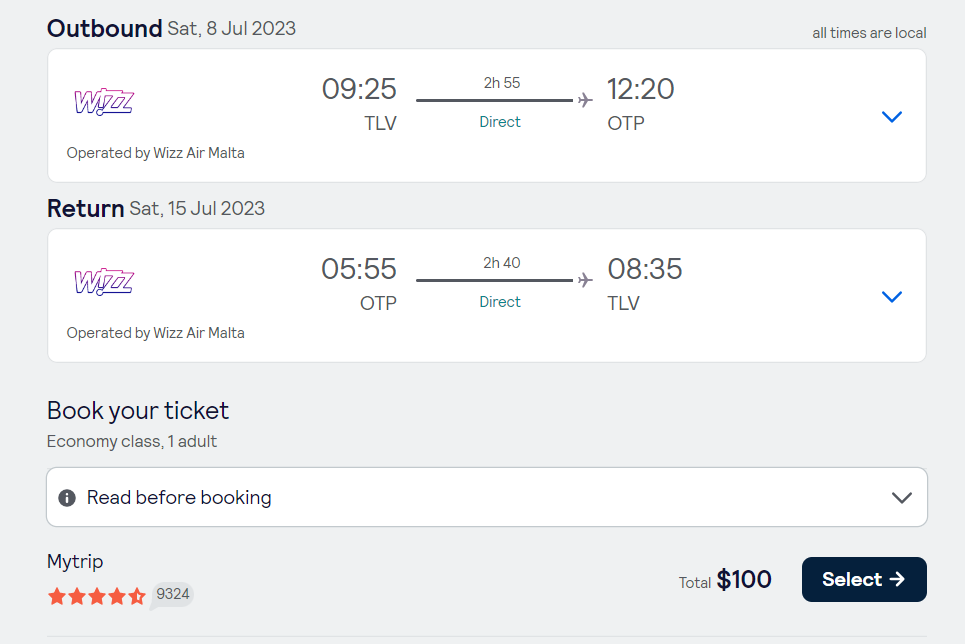The image size is (965, 644).
Task: Click the airplane icon on outbound flight line
Action: pyautogui.click(x=585, y=100)
